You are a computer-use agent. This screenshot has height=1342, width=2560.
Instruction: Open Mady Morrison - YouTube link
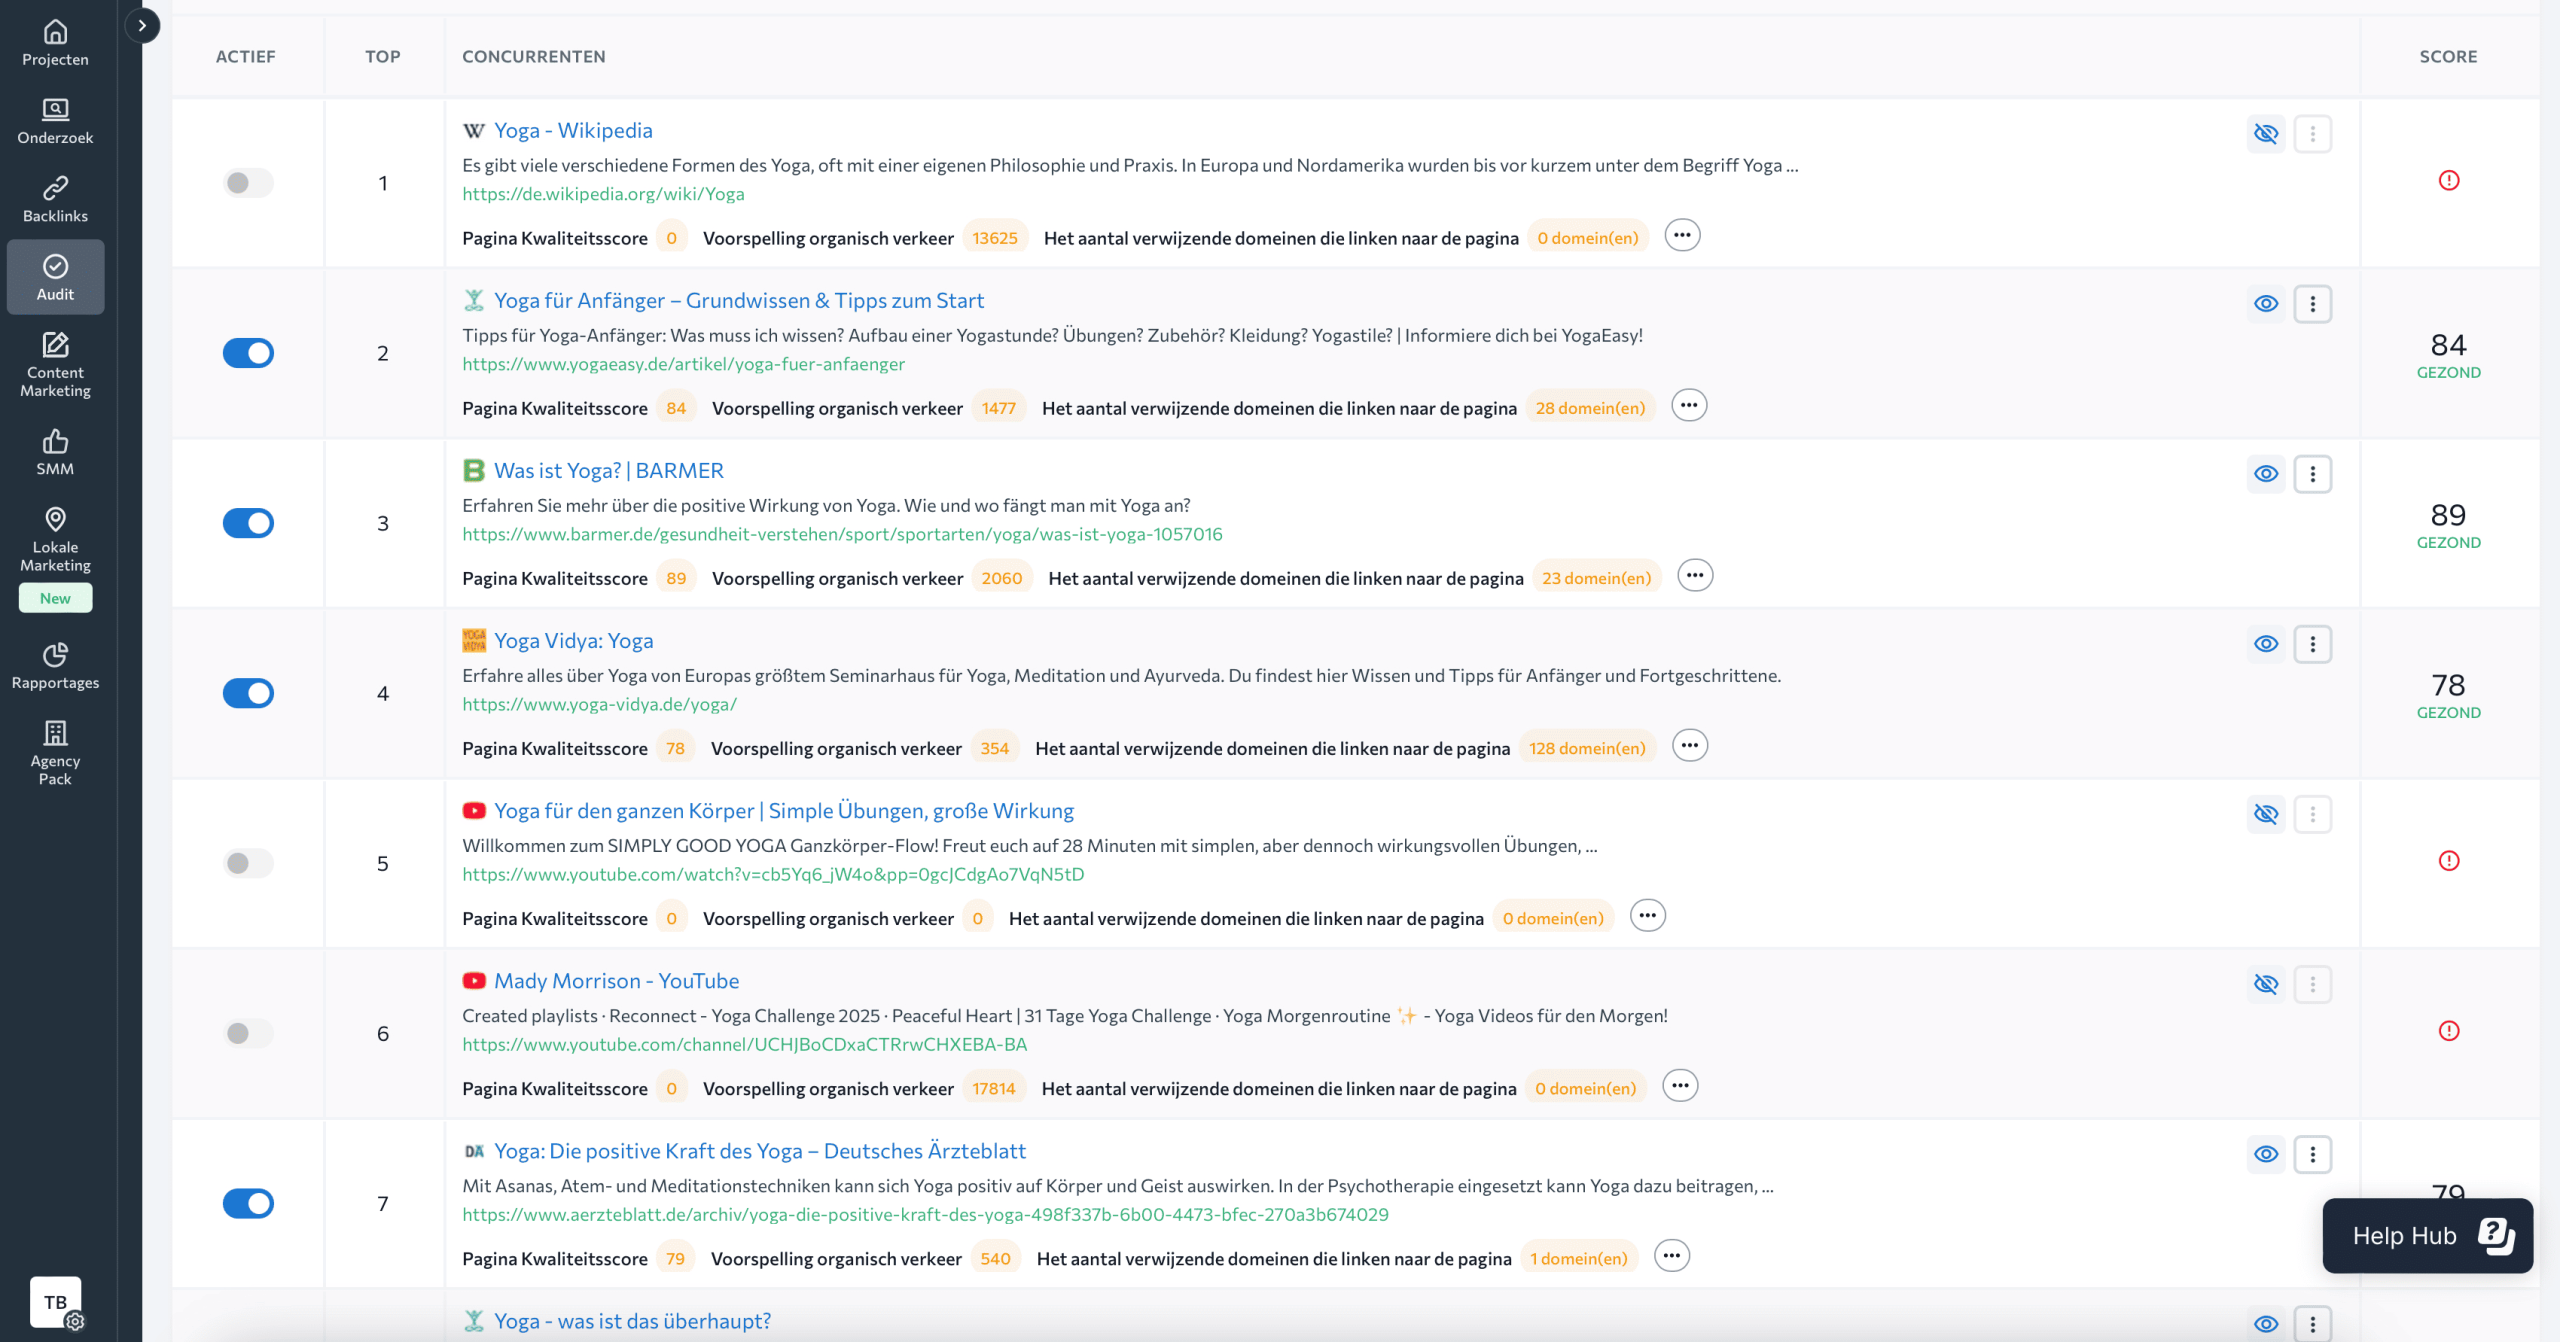[617, 981]
